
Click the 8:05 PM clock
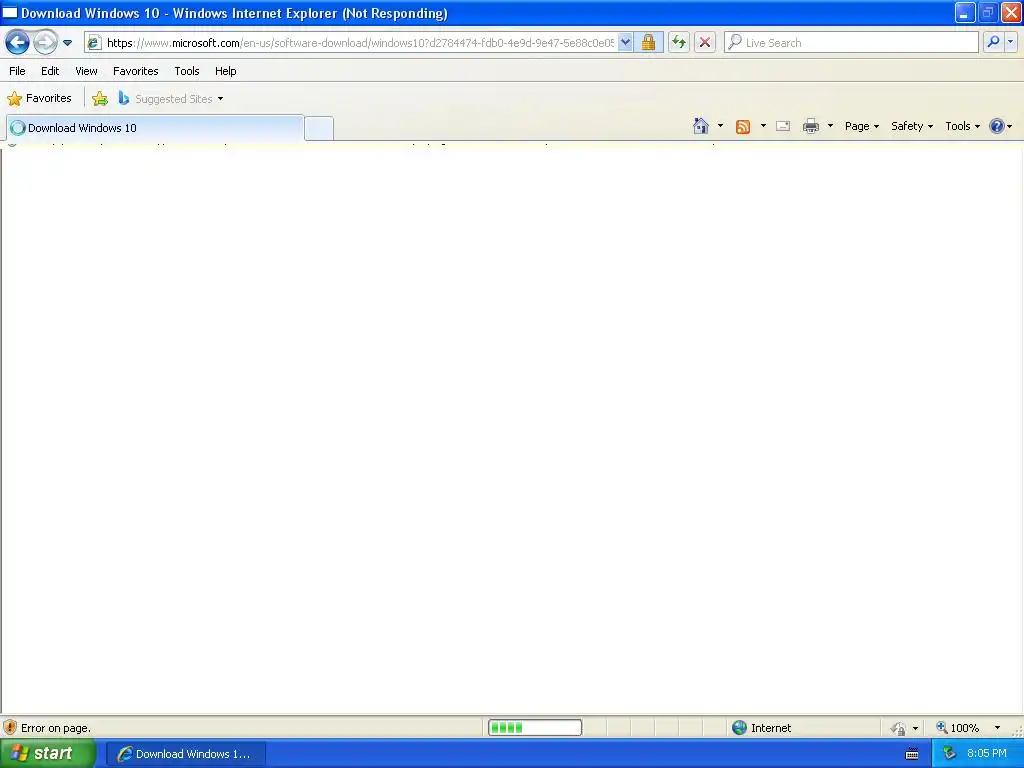[987, 754]
